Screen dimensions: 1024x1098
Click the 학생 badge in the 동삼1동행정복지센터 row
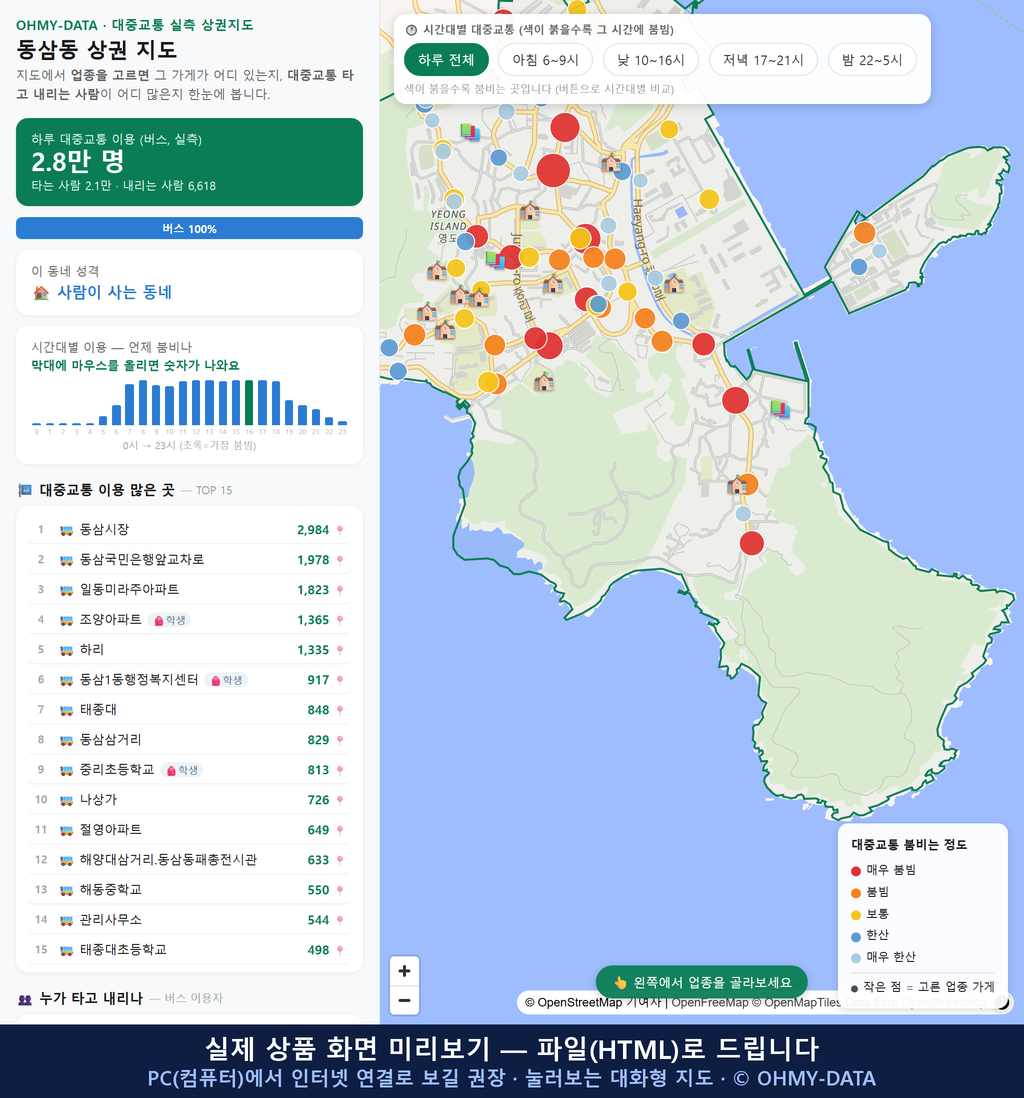coord(228,681)
